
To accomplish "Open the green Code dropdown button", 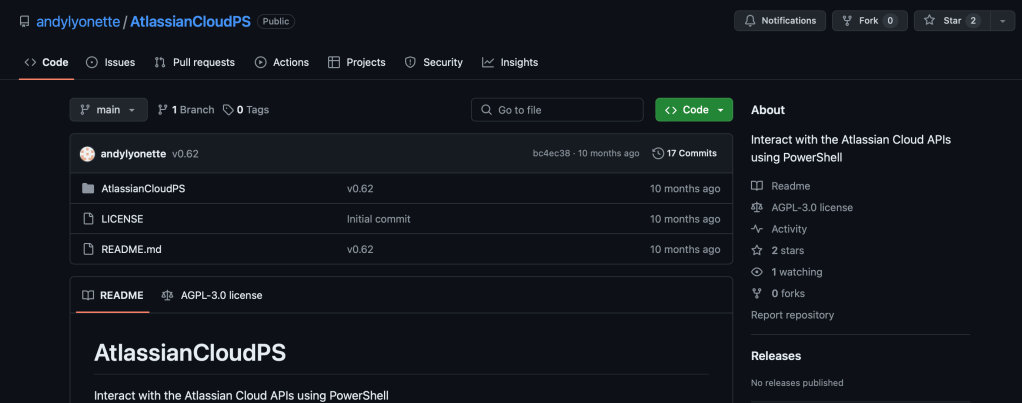I will [x=693, y=110].
